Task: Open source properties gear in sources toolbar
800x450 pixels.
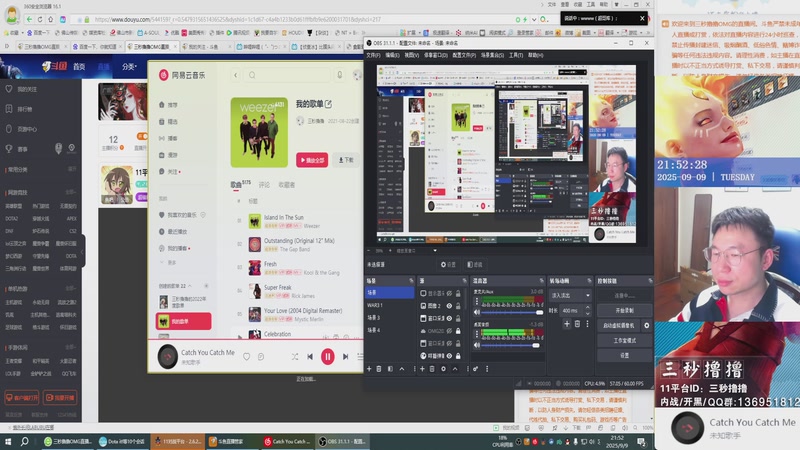Action: 443,369
